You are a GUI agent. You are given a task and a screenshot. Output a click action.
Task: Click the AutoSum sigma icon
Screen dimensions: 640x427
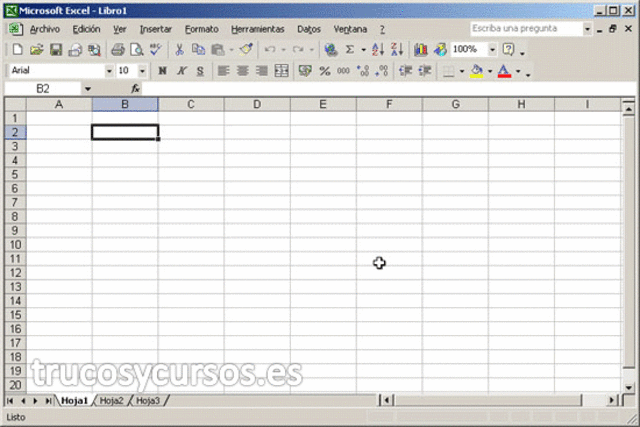[x=350, y=50]
